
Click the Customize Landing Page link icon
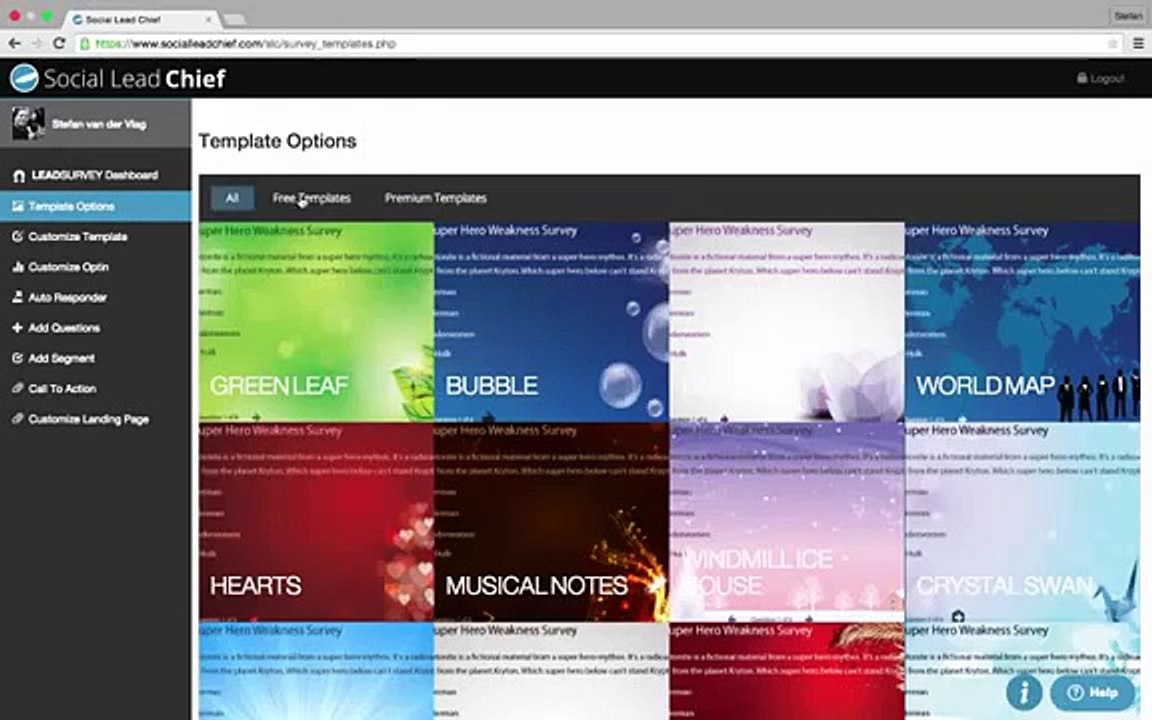click(x=18, y=419)
